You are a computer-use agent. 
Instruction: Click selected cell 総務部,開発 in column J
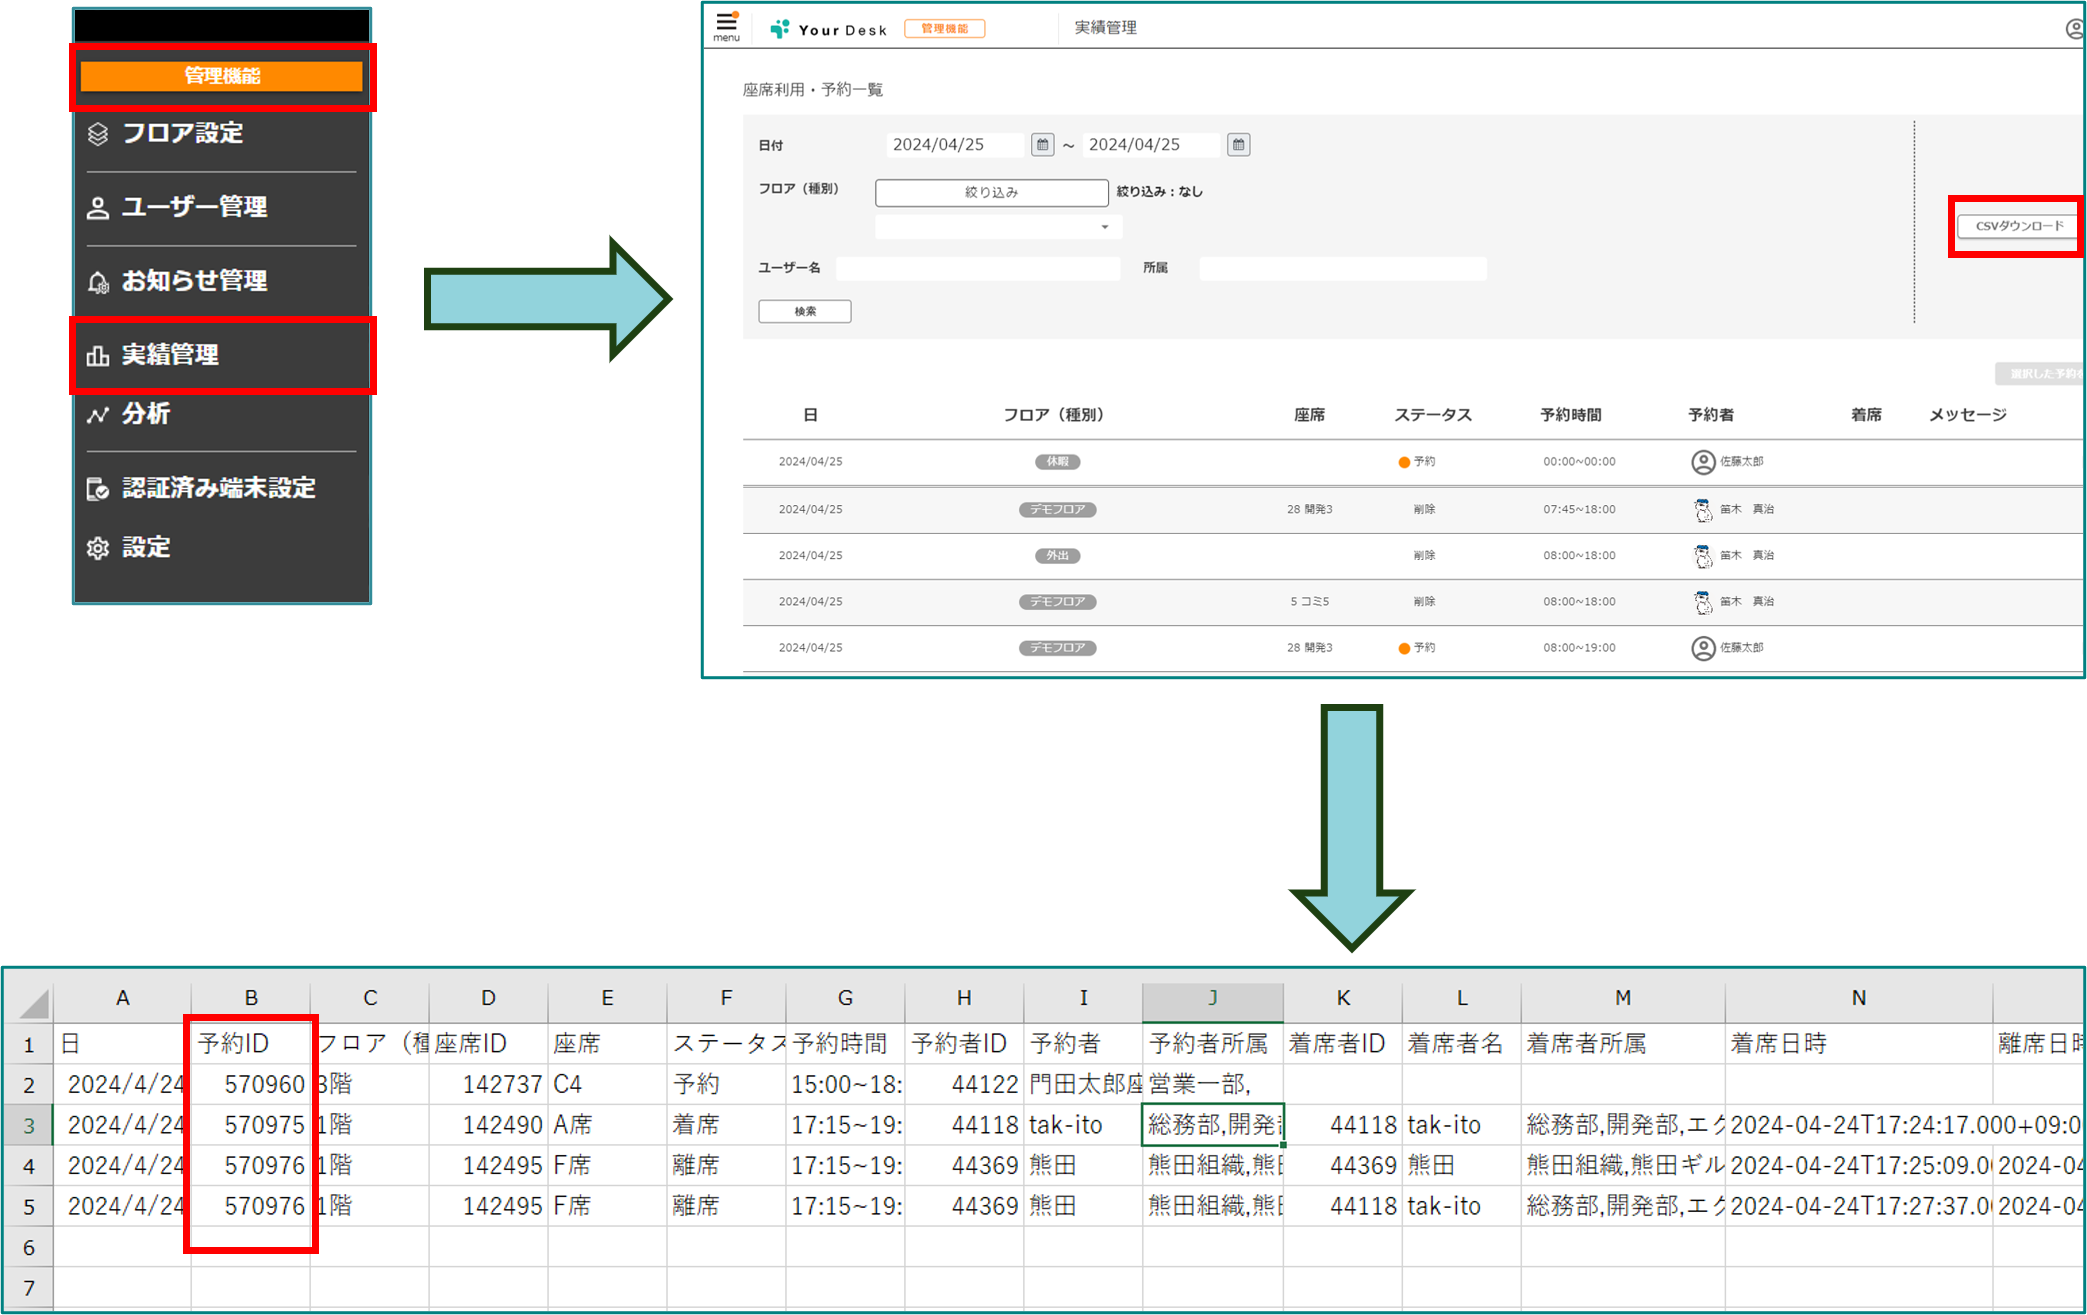(1212, 1126)
